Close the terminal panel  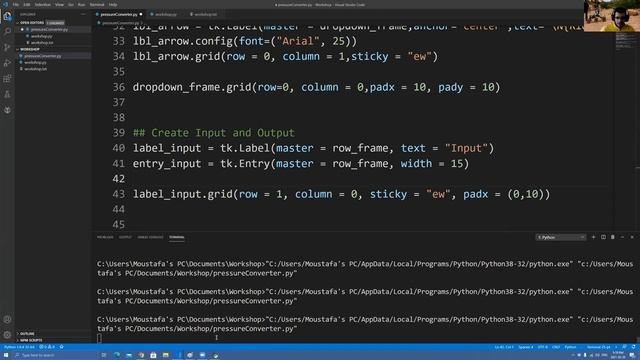[x=632, y=237]
